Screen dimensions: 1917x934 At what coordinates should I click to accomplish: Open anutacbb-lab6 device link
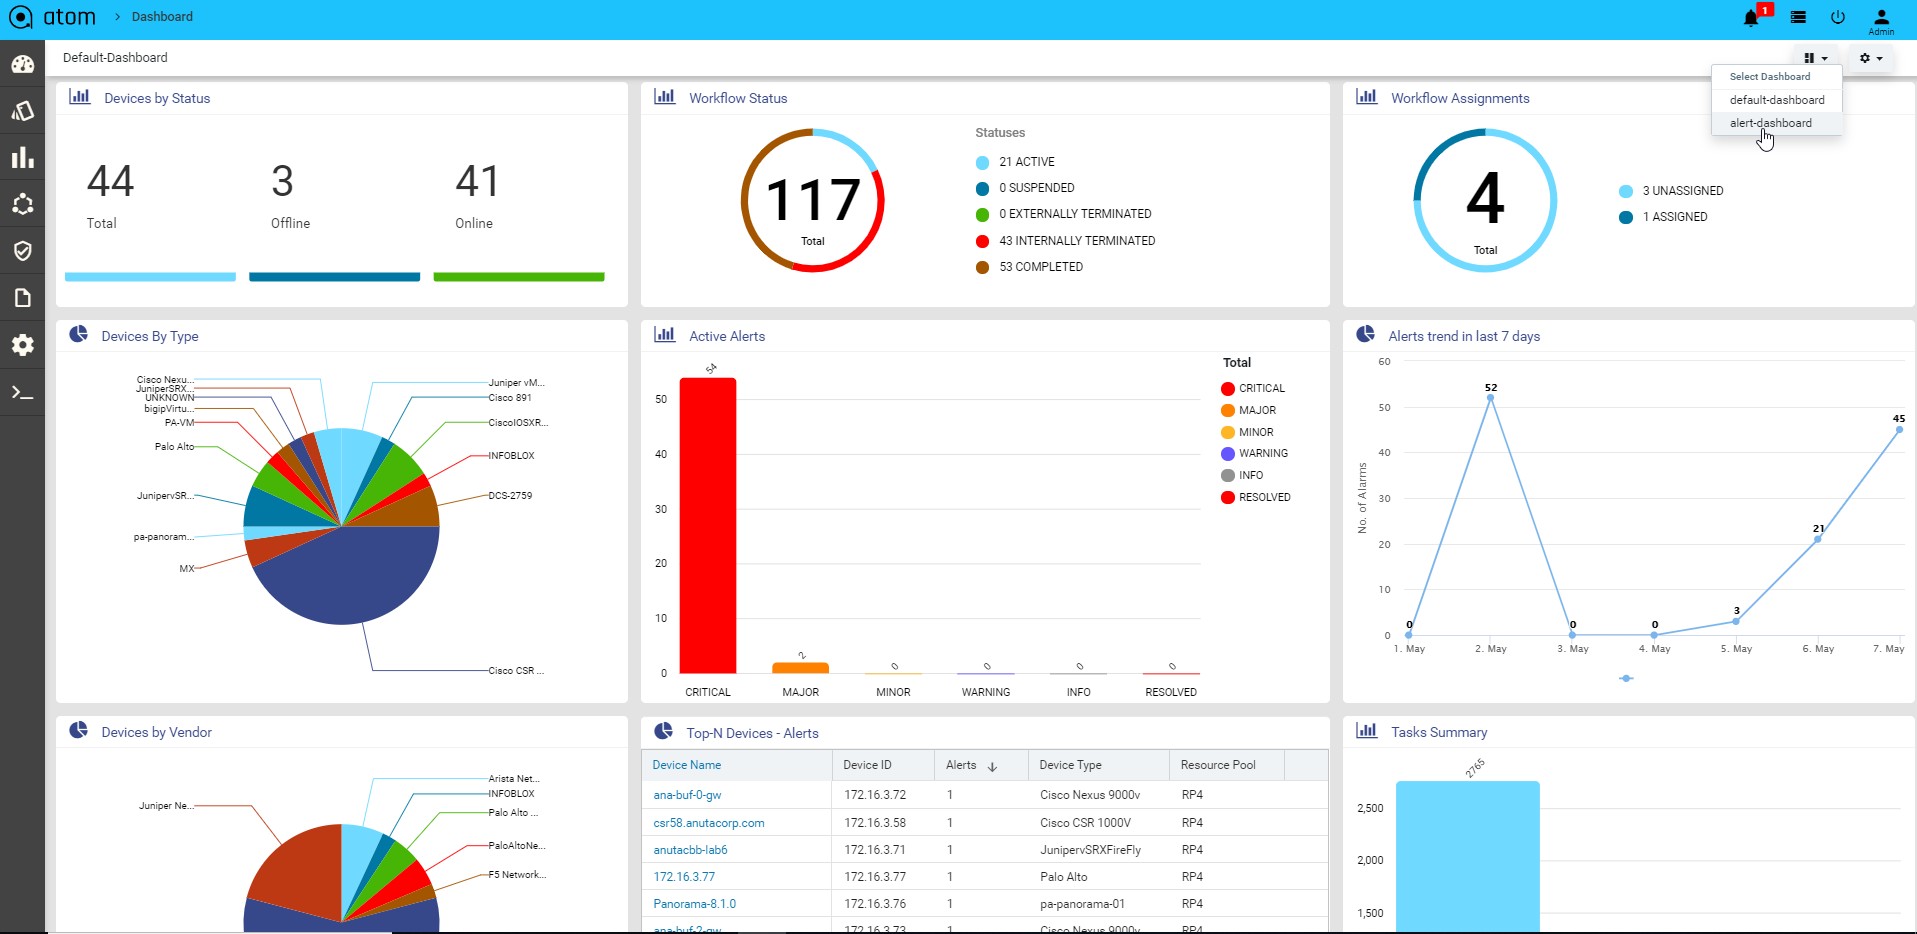click(690, 850)
